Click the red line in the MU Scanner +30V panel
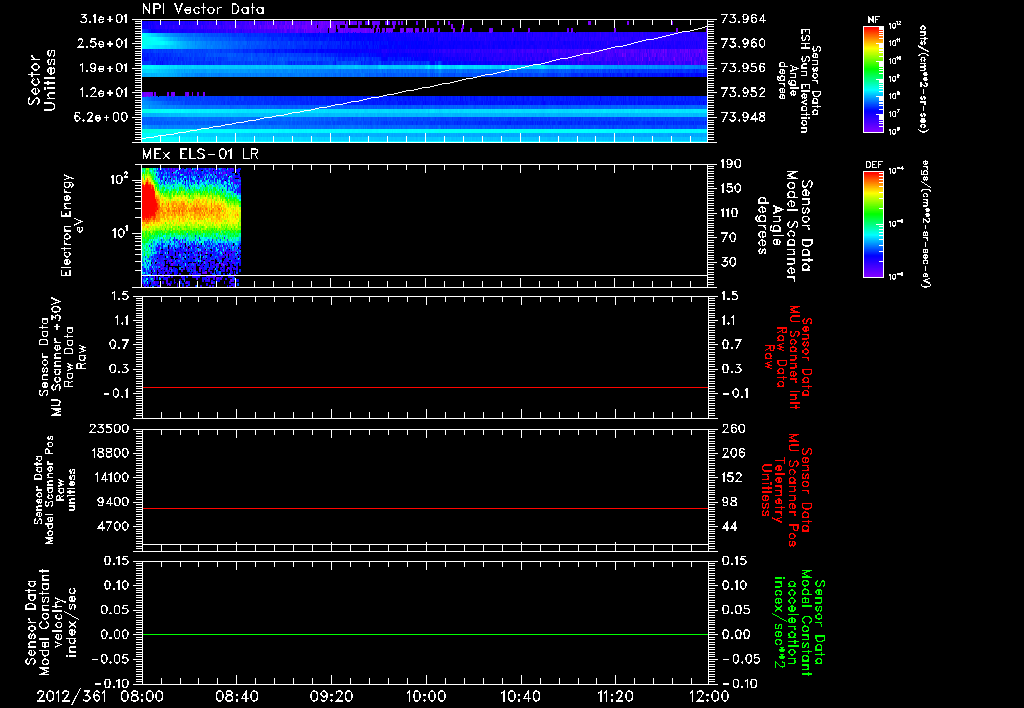The height and width of the screenshot is (708, 1024). pyautogui.click(x=425, y=387)
